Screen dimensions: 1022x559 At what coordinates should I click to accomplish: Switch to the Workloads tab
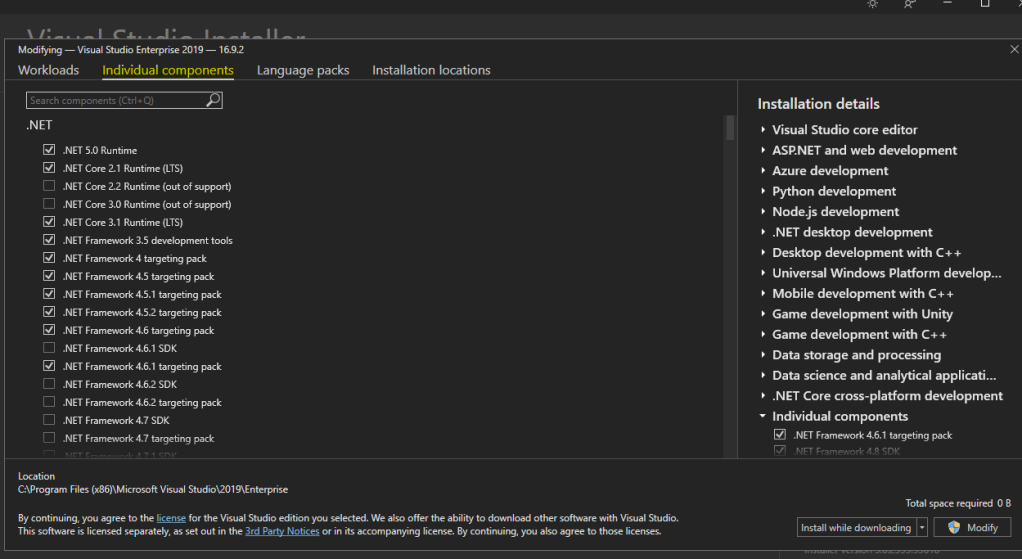pyautogui.click(x=48, y=70)
